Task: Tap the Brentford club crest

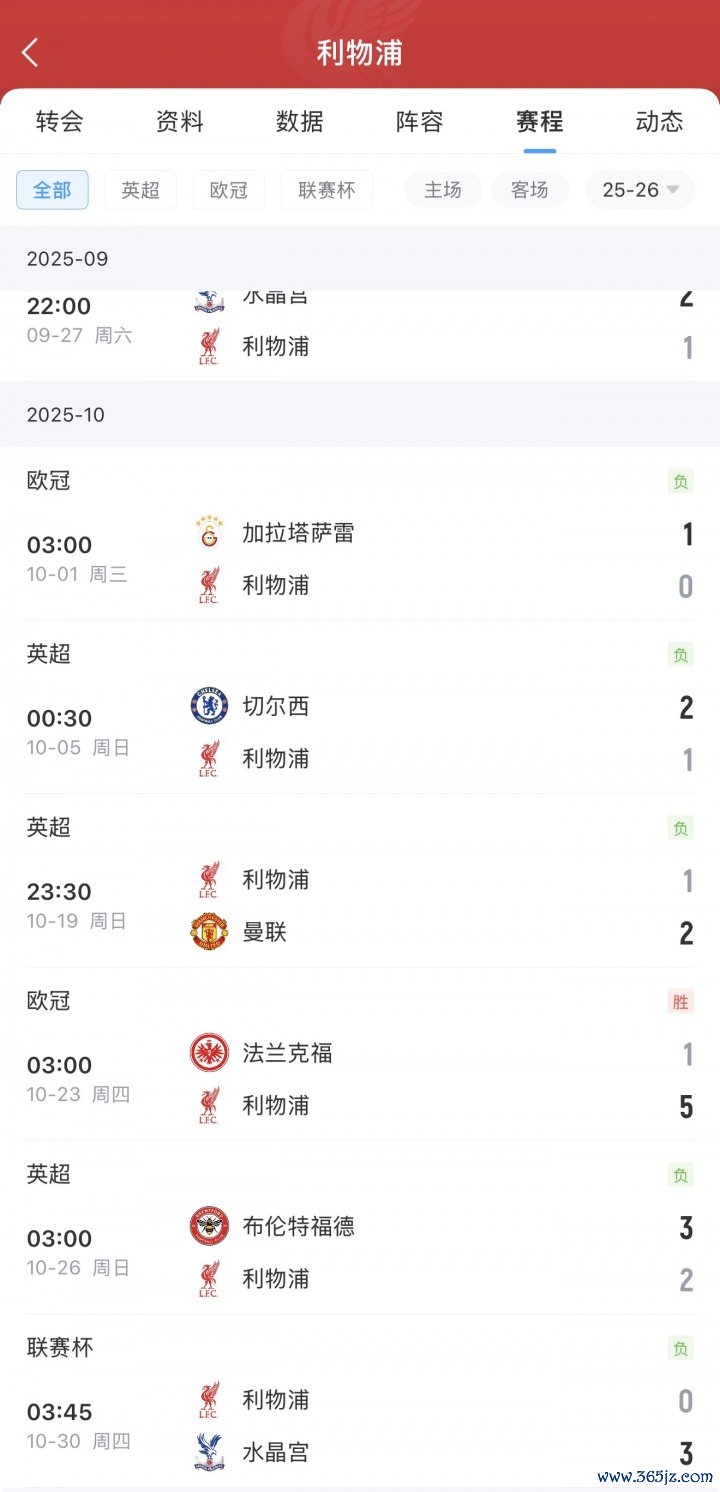Action: 209,1226
